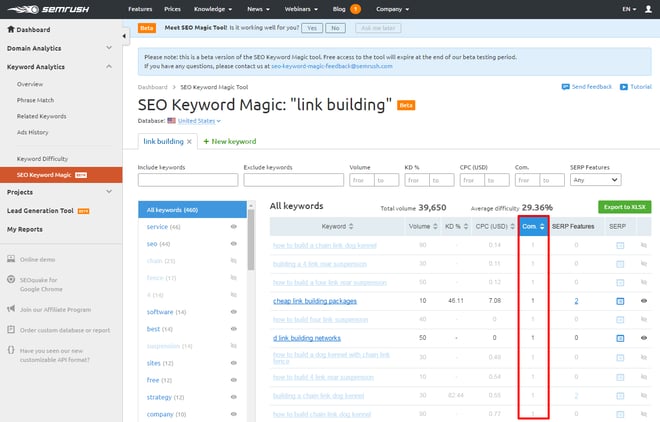This screenshot has height=422, width=660.
Task: Click No on SEO Magic Tool prompt
Action: [335, 28]
